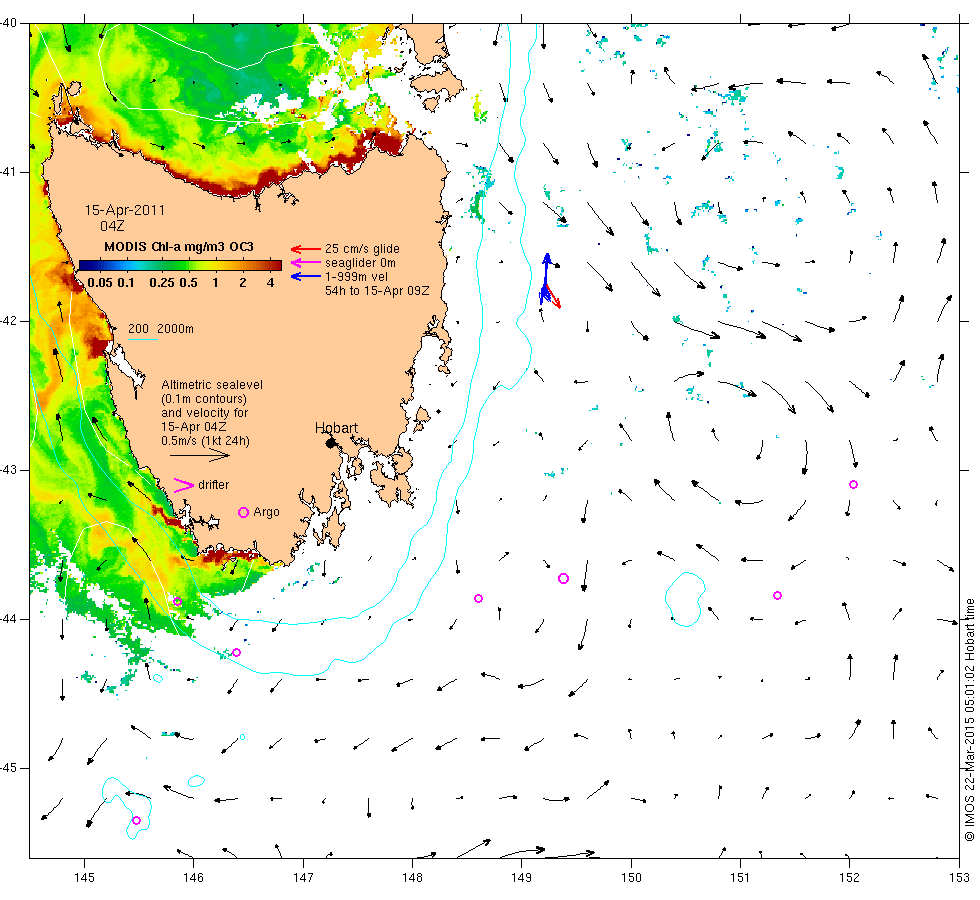980x900 pixels.
Task: Select the magenta Argo circle in legend
Action: click(x=244, y=512)
